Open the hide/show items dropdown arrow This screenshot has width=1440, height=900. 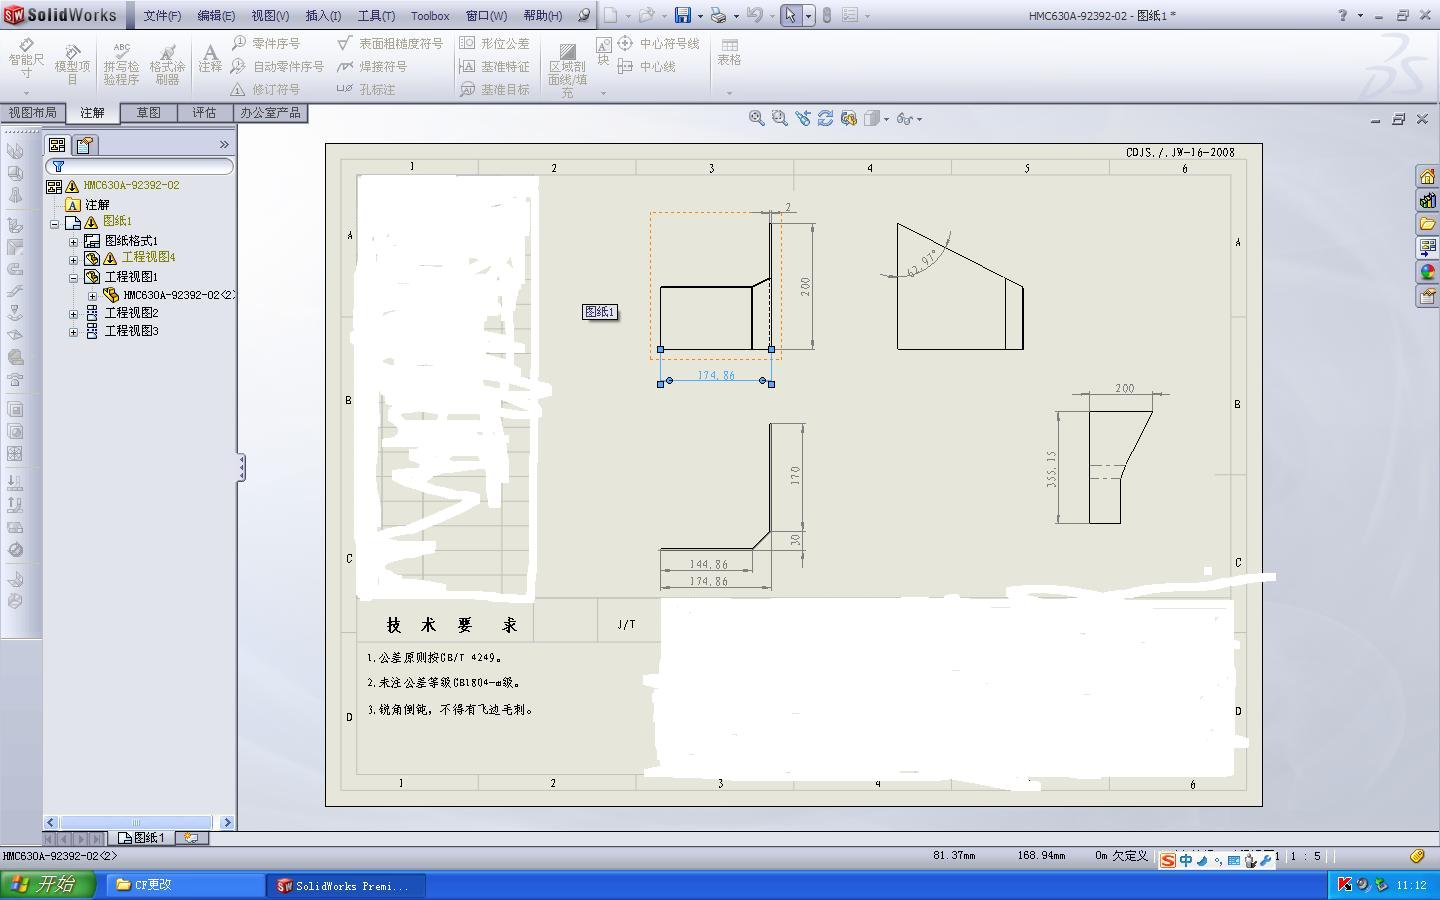click(919, 119)
